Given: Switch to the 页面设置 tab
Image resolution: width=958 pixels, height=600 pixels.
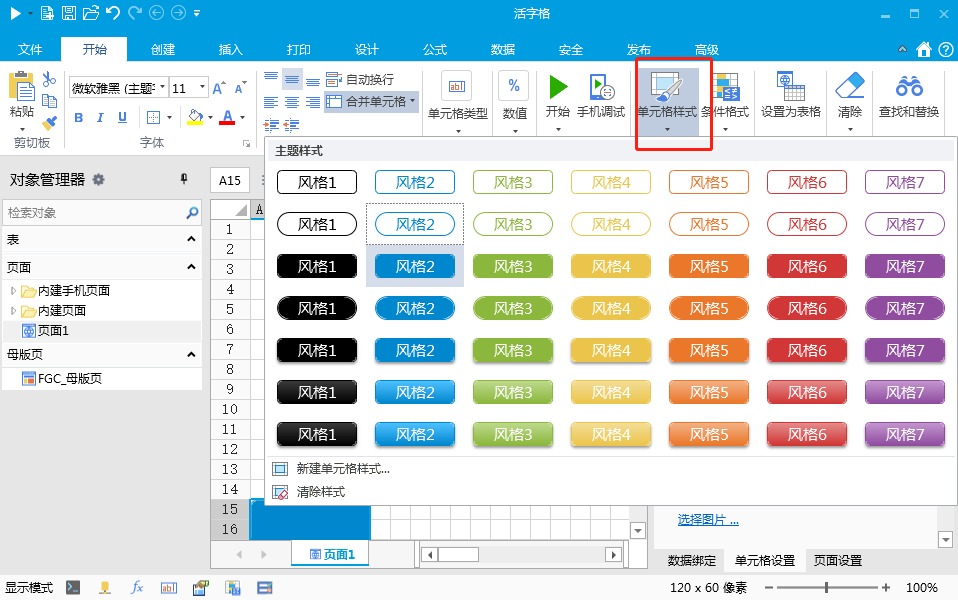Looking at the screenshot, I should click(838, 560).
